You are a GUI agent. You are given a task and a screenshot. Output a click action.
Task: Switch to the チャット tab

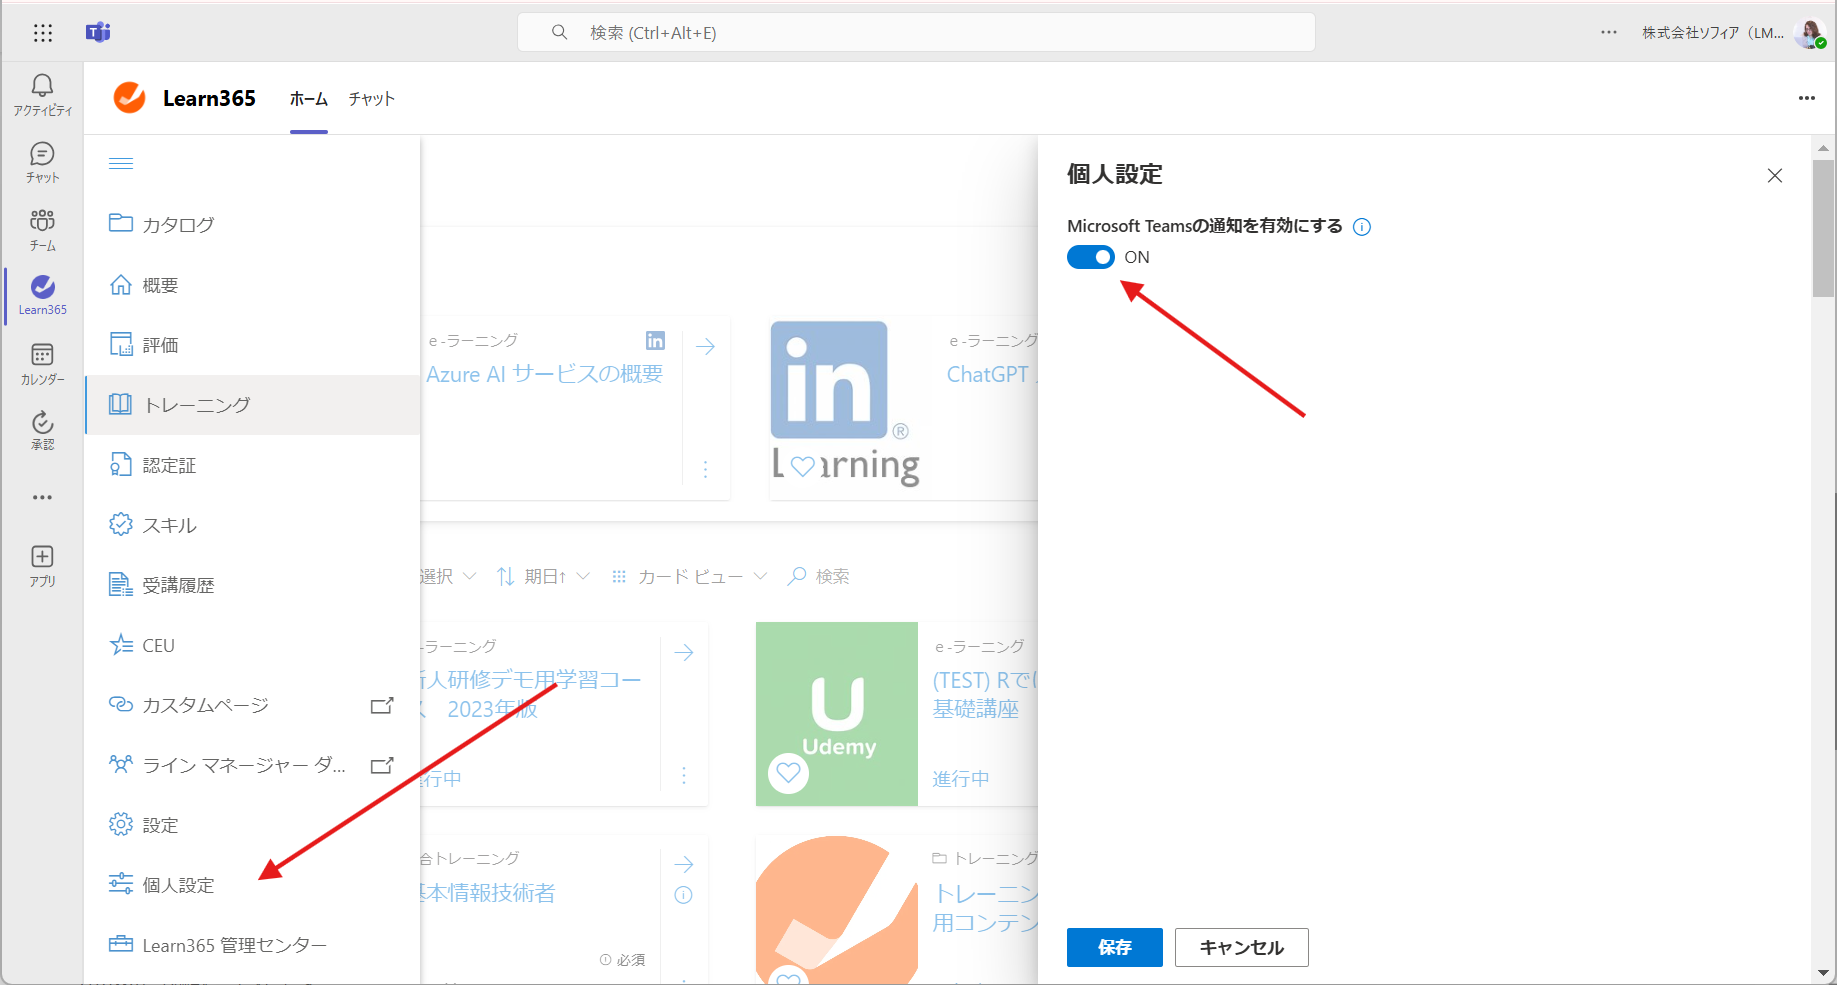point(372,99)
